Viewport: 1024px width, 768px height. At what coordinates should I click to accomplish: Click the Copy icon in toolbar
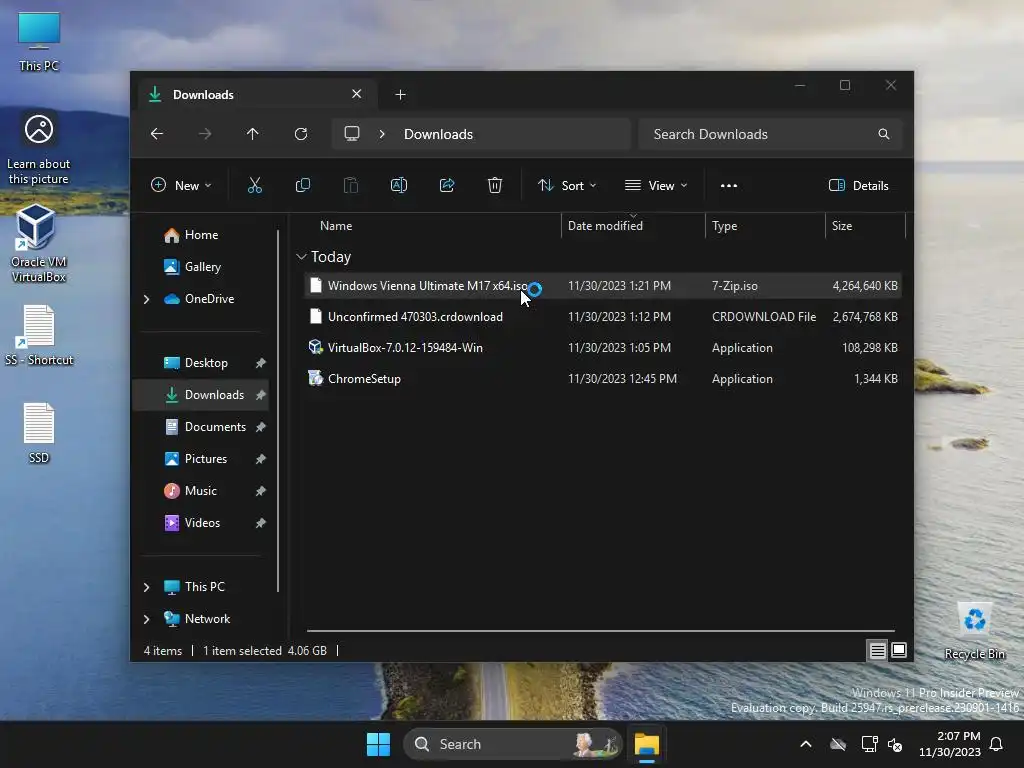pos(303,185)
